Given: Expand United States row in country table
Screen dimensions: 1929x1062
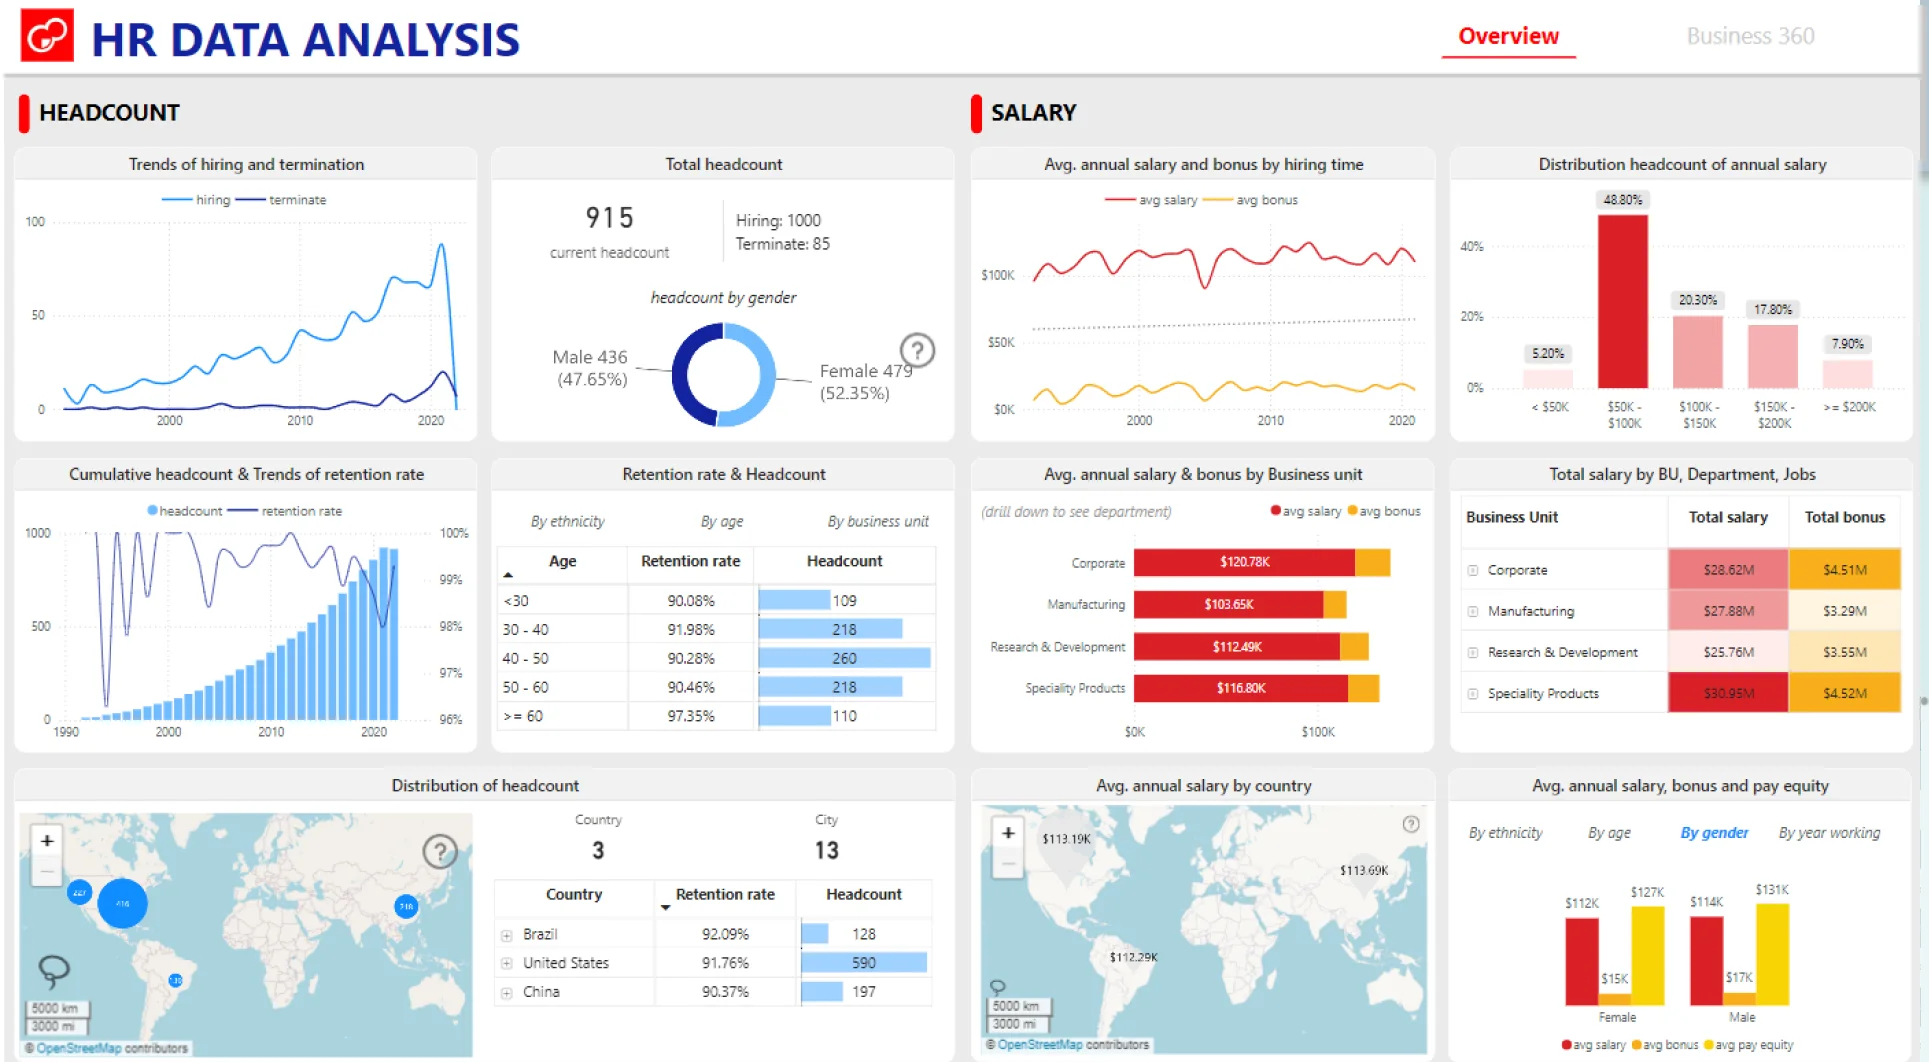Looking at the screenshot, I should (507, 963).
